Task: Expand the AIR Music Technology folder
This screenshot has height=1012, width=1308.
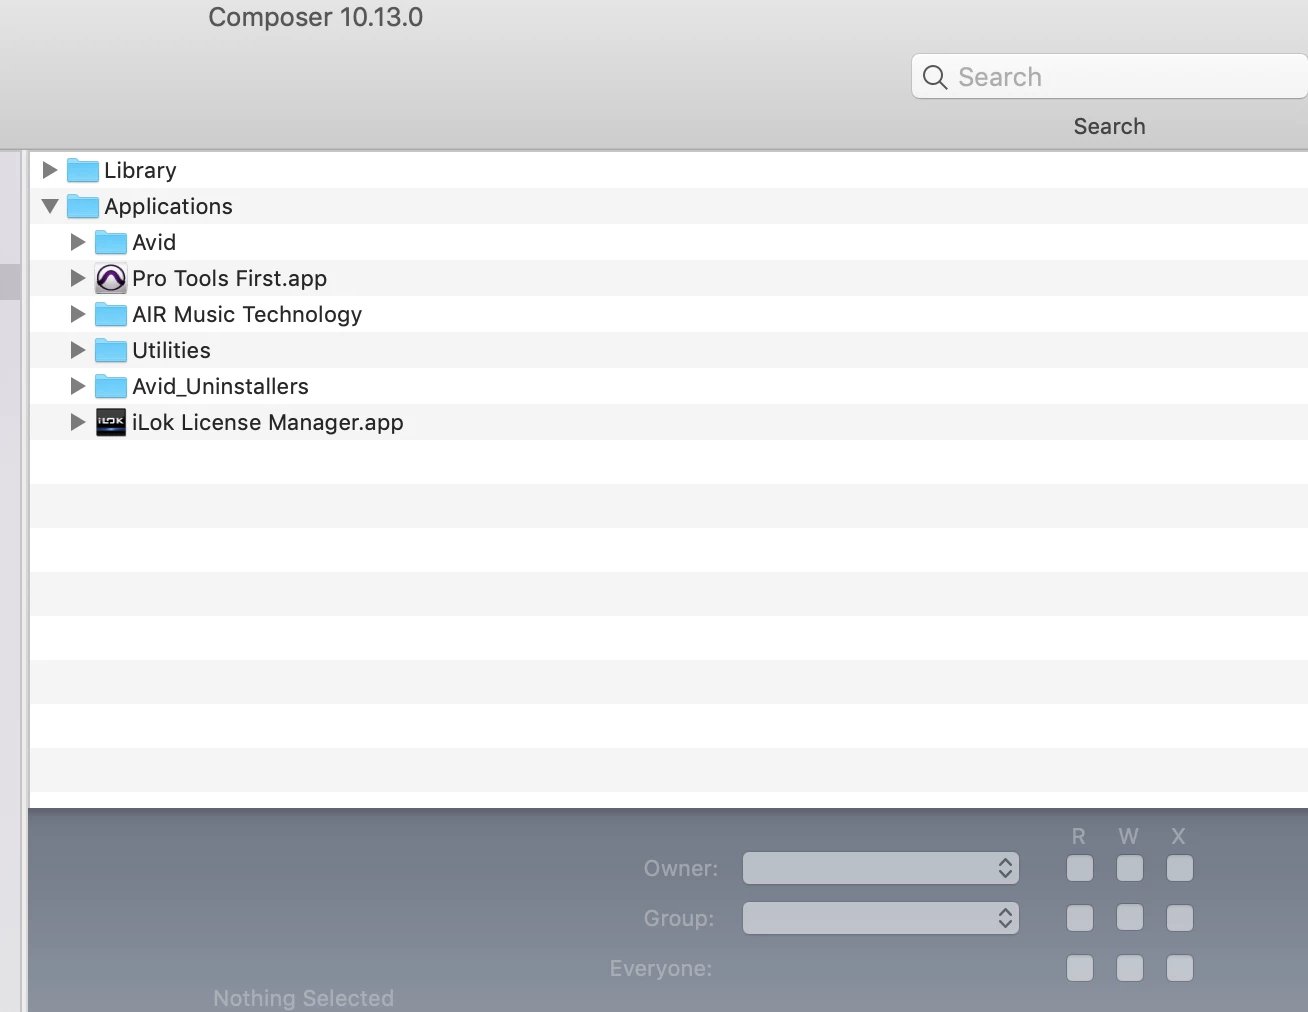Action: pos(78,314)
